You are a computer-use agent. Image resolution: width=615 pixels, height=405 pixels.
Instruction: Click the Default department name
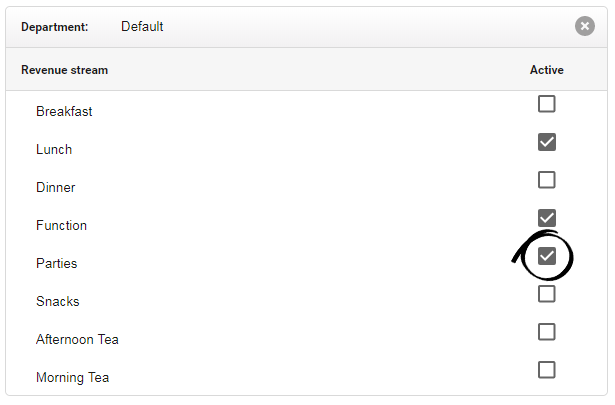(x=142, y=26)
